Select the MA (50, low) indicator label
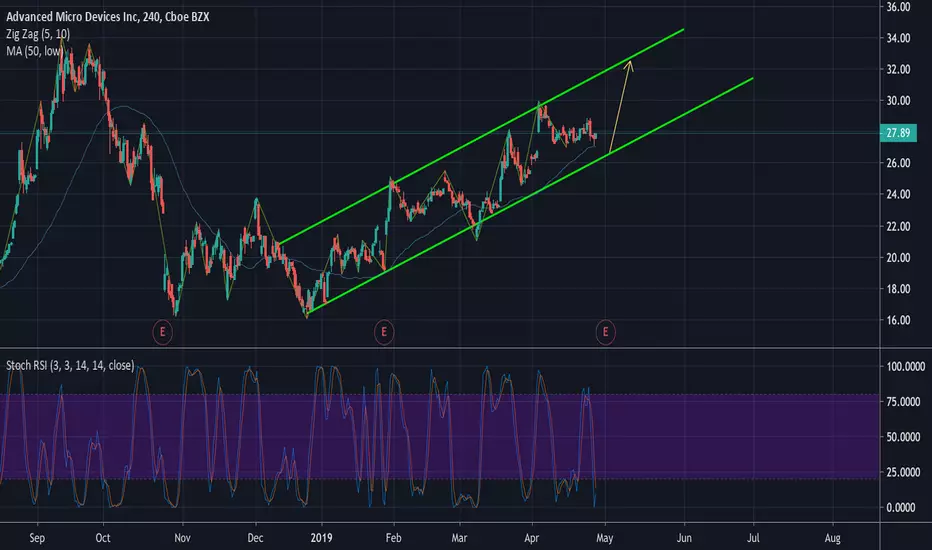This screenshot has height=550, width=932. (34, 51)
